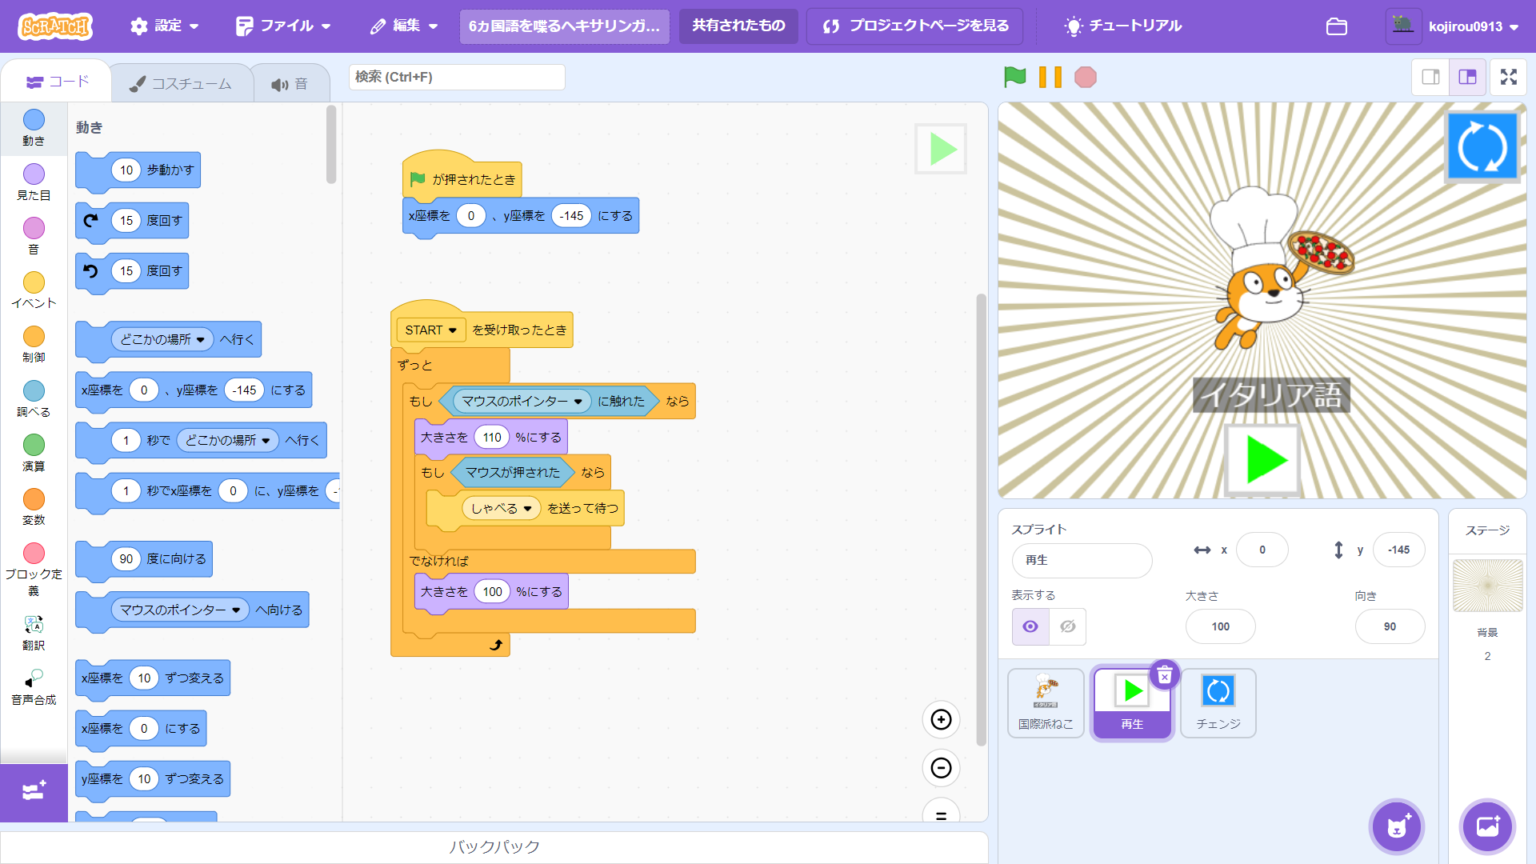
Task: Click the green play button on stage
Action: [x=1264, y=460]
